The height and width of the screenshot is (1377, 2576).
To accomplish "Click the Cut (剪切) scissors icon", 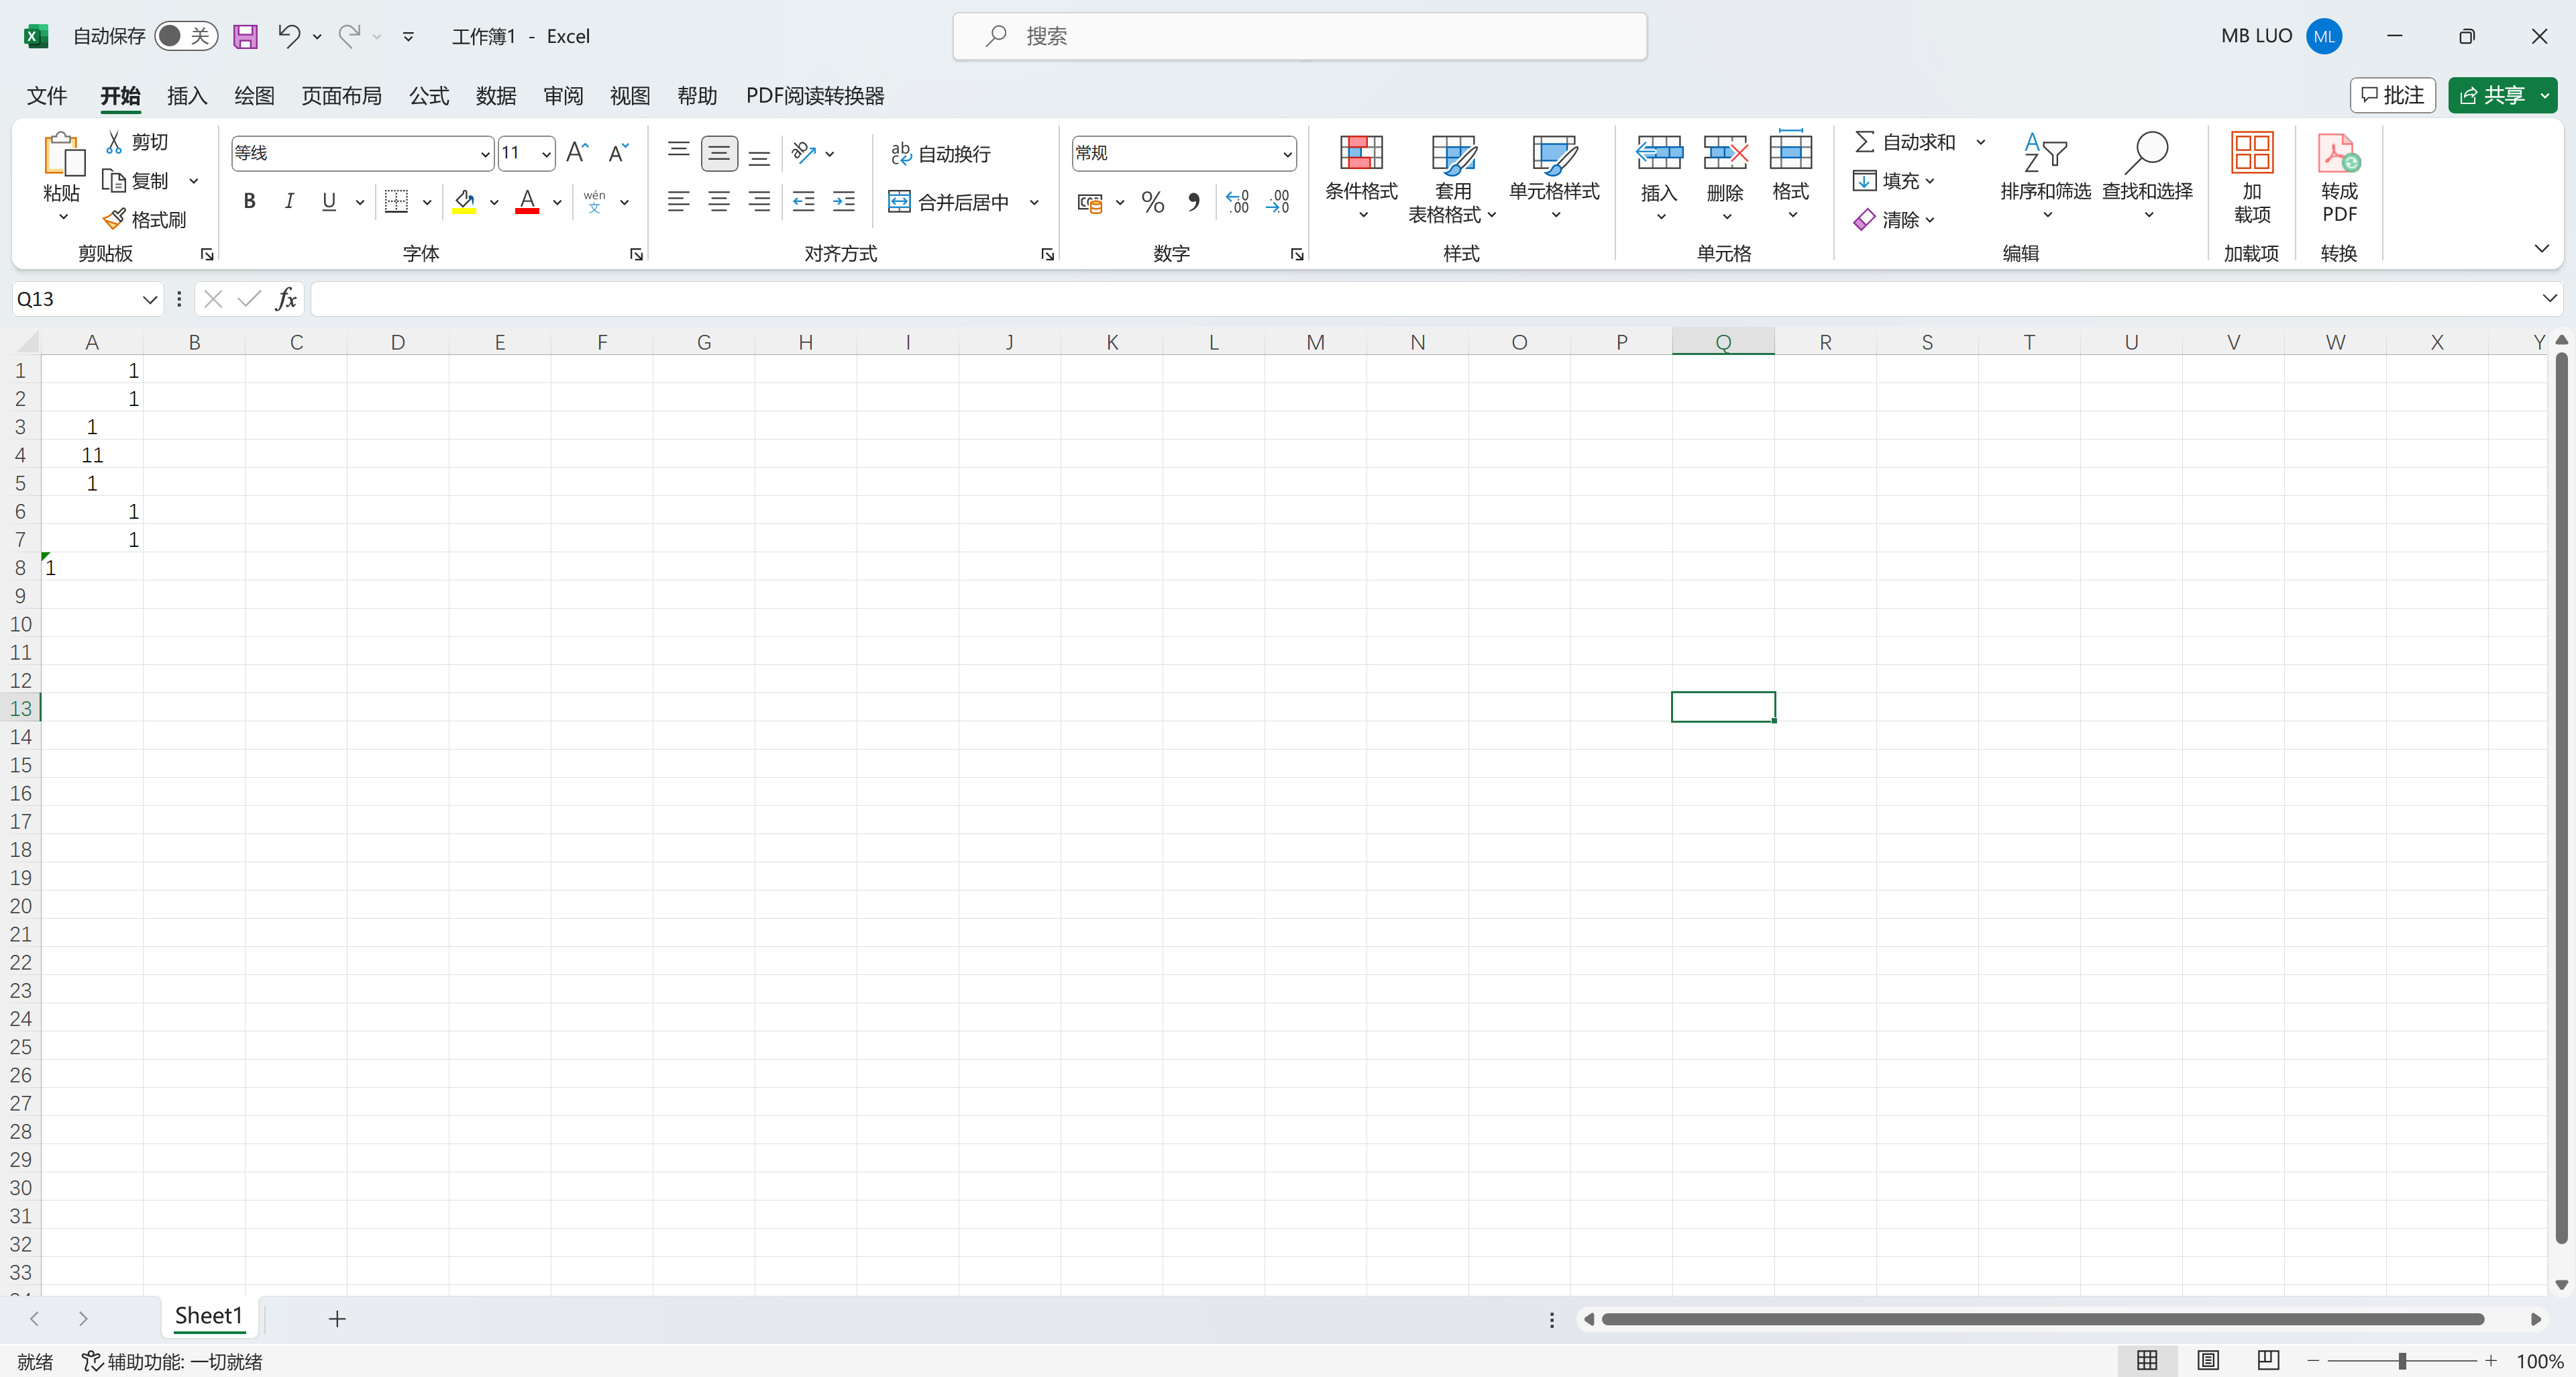I will pos(114,142).
